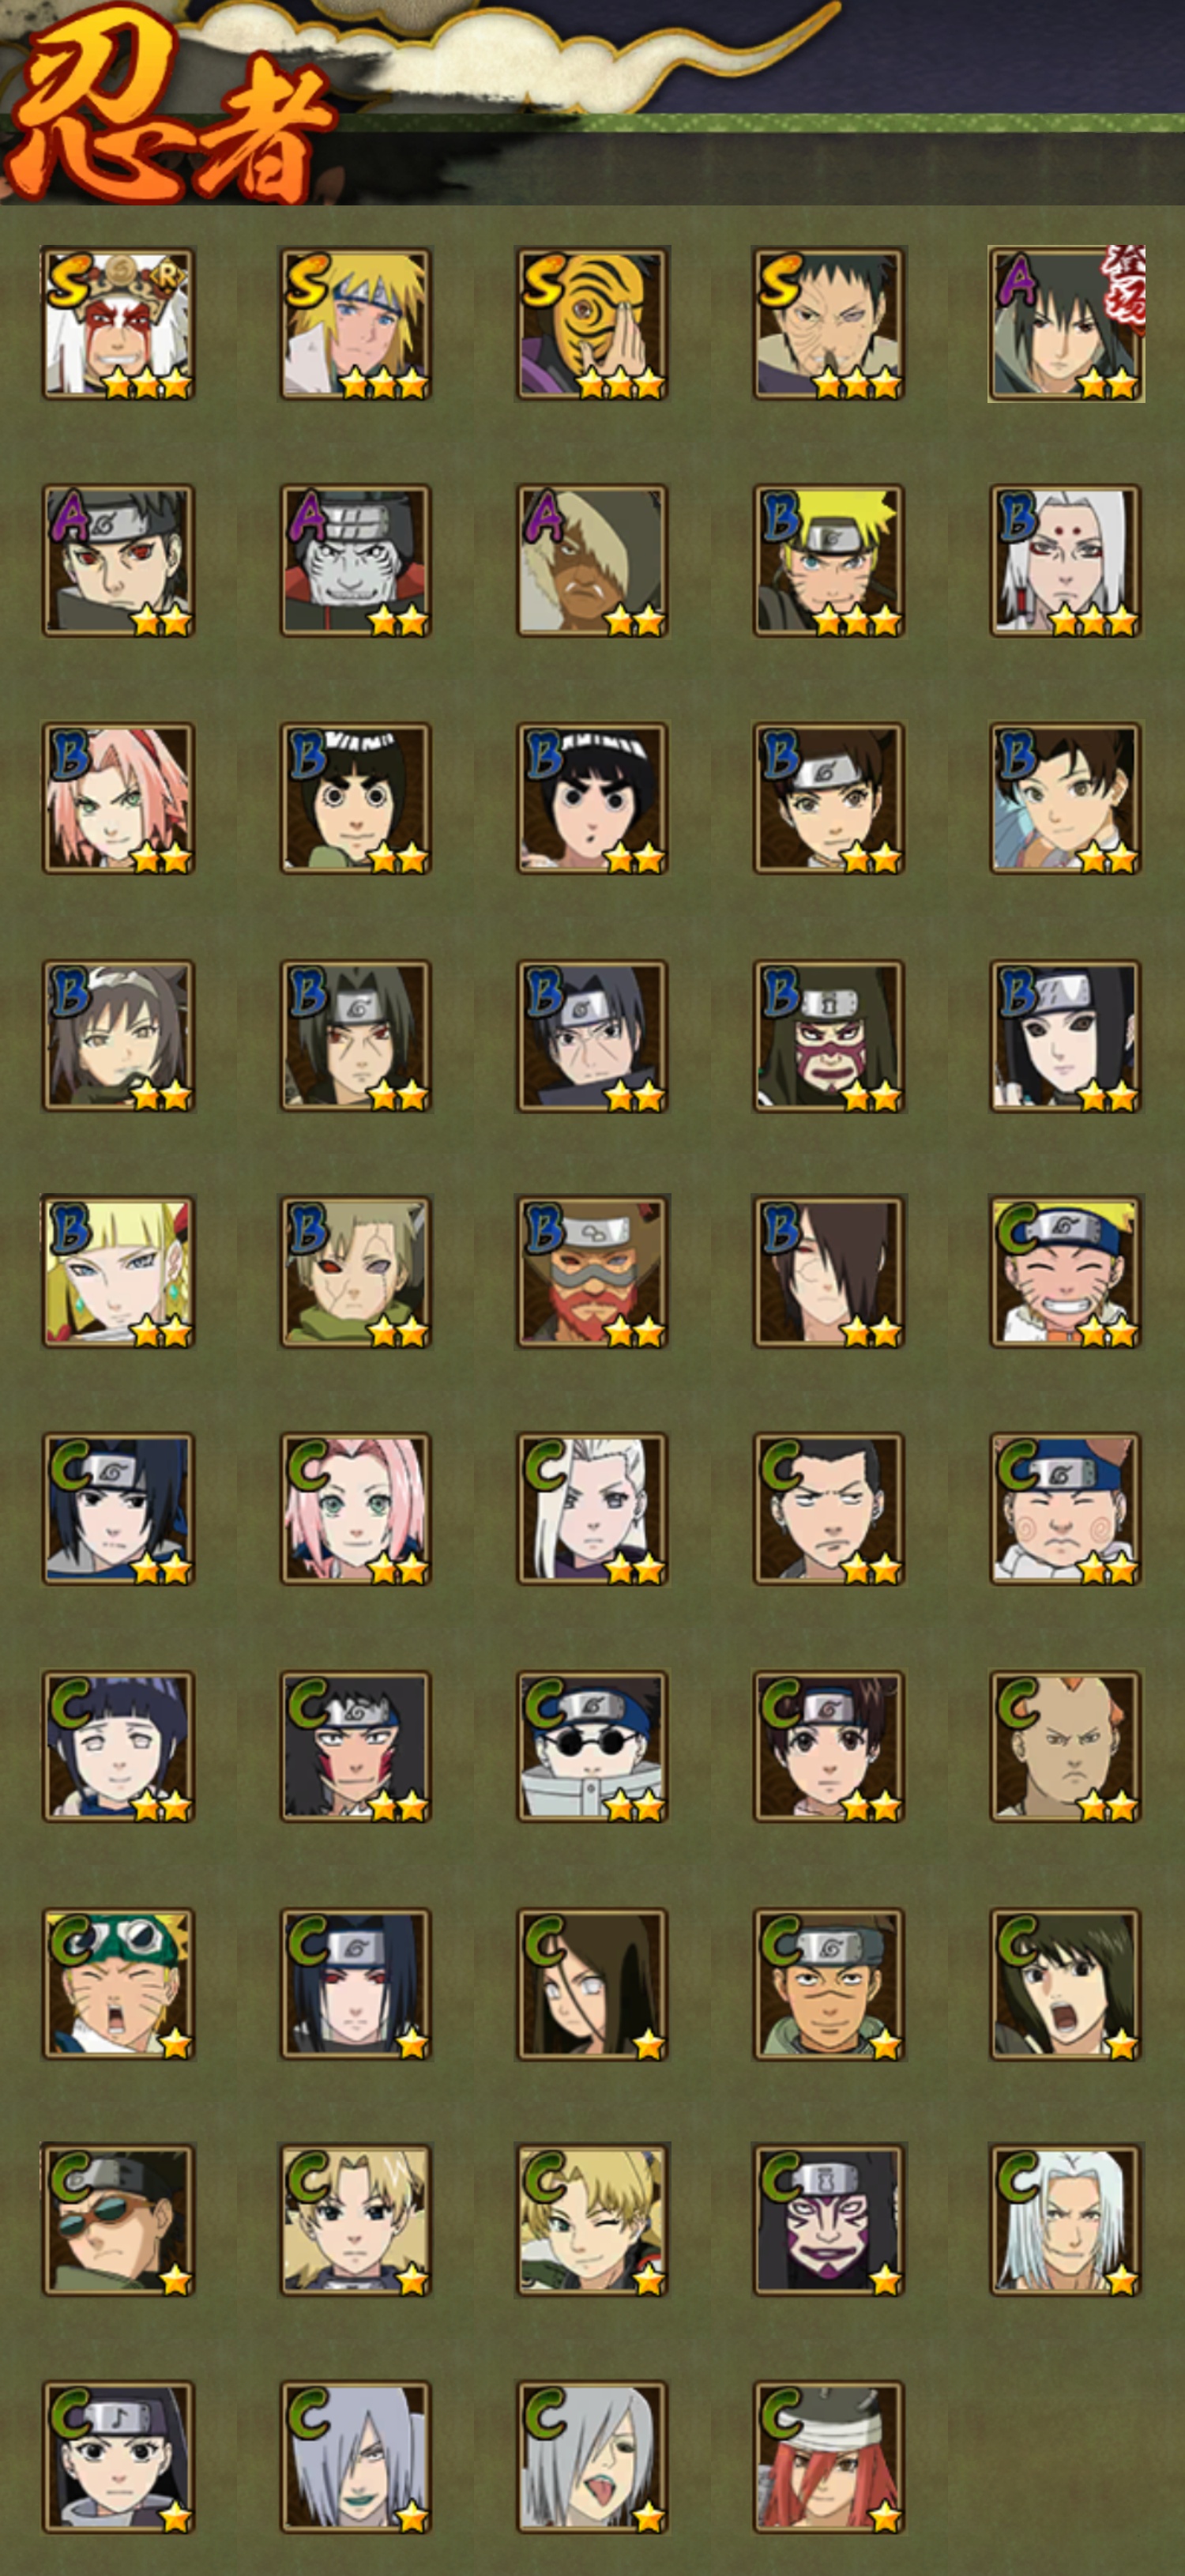Pick the B-rank white-haired ninja with forehead dots
The height and width of the screenshot is (2576, 1185).
coord(1066,561)
